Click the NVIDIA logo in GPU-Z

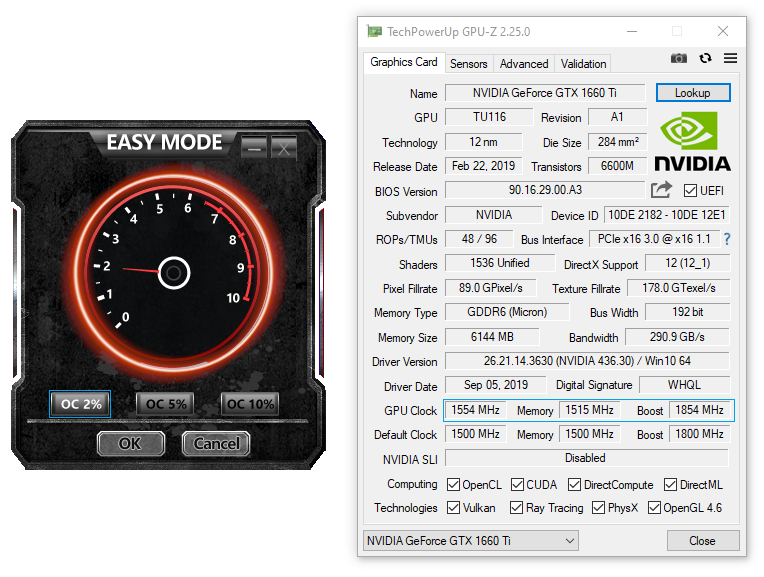(x=692, y=141)
